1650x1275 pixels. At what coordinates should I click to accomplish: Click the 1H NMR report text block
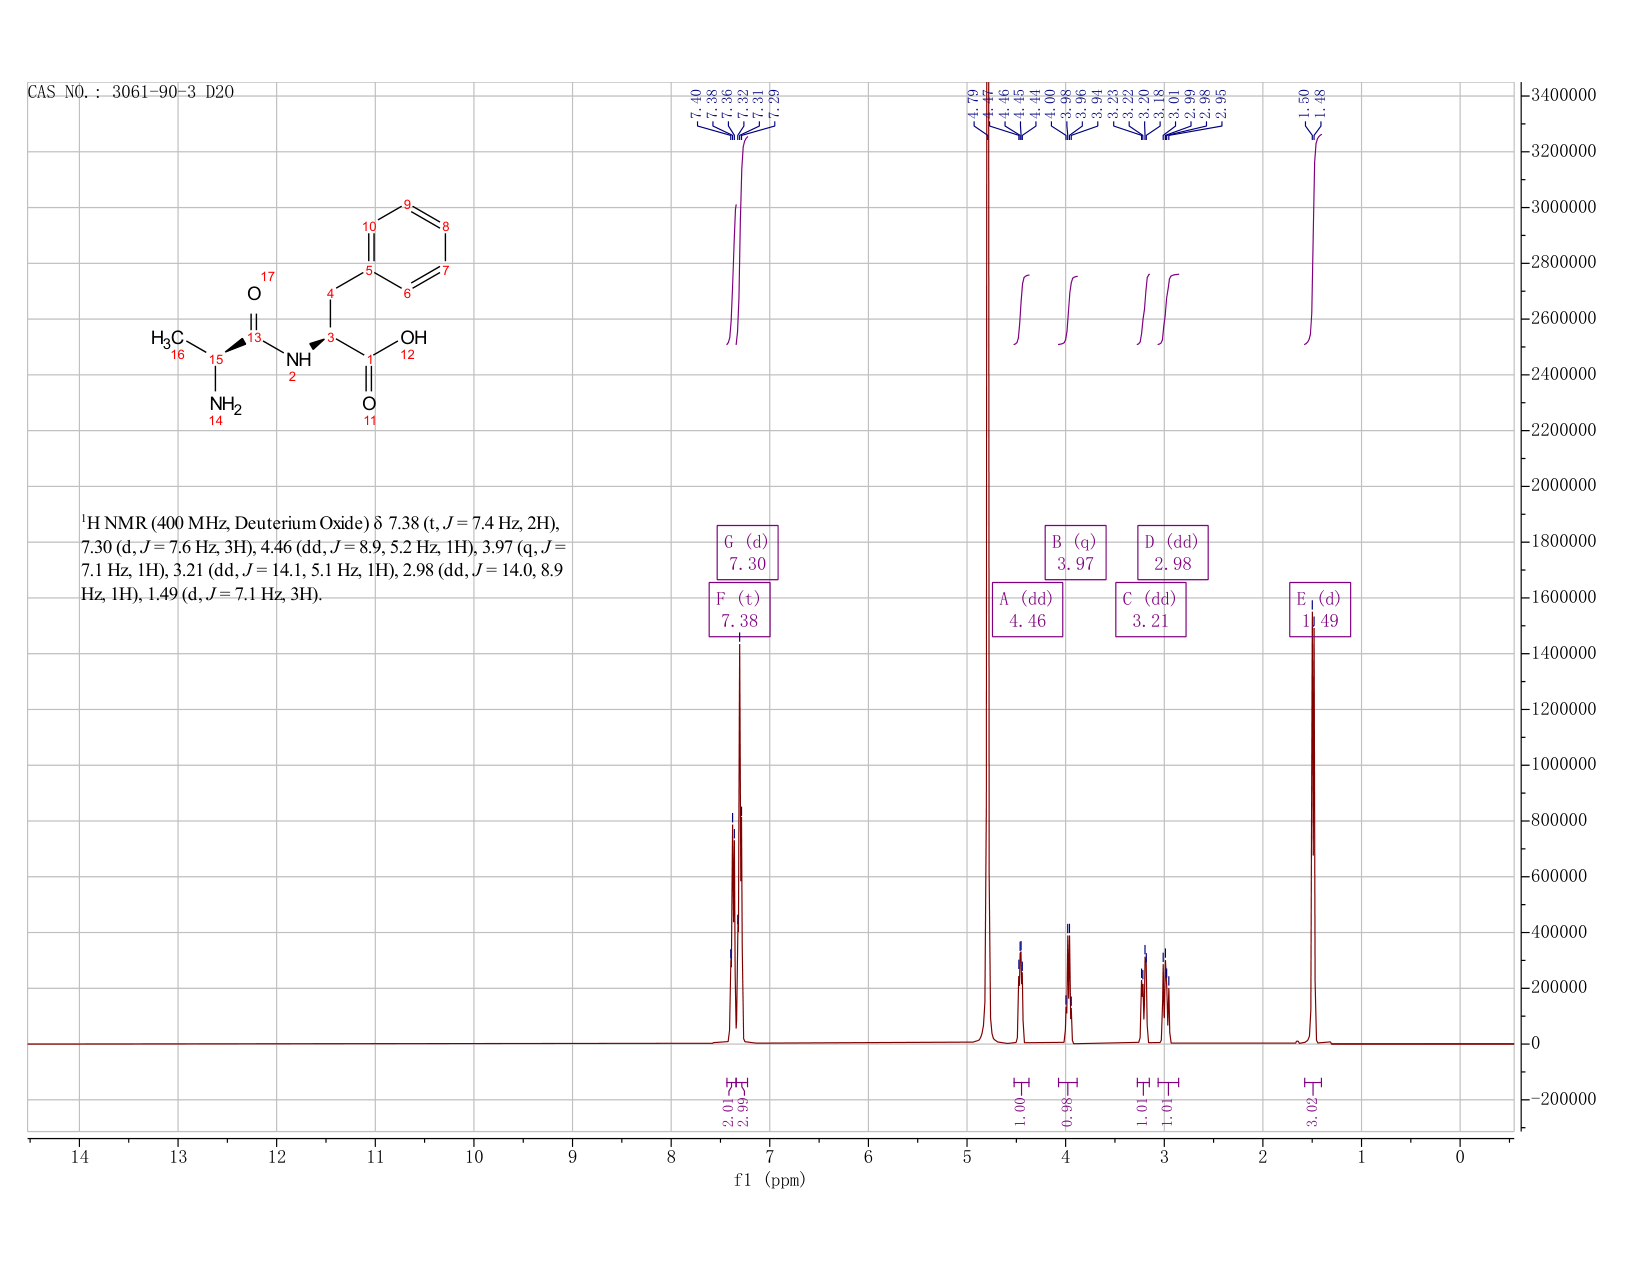(325, 558)
